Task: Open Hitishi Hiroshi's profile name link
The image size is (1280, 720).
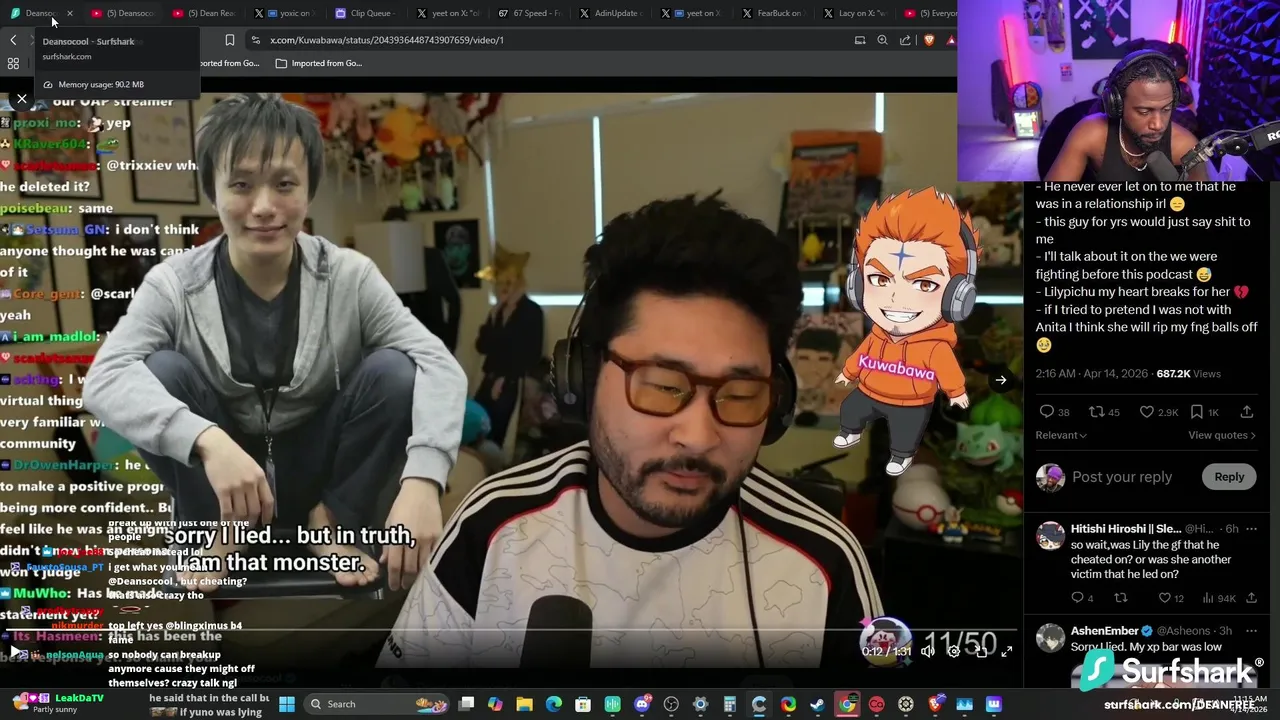Action: [x=1126, y=528]
